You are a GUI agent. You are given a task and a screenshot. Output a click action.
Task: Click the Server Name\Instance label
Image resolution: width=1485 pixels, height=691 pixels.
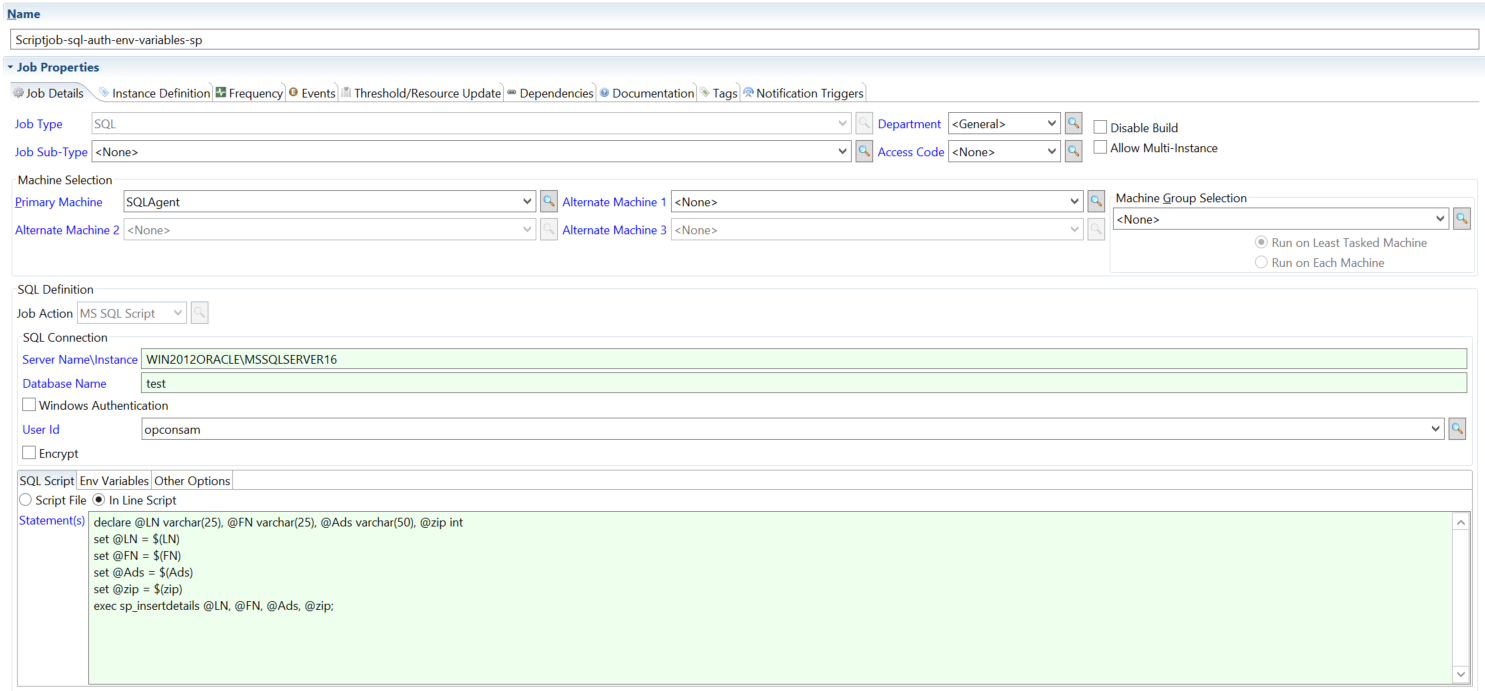click(80, 359)
